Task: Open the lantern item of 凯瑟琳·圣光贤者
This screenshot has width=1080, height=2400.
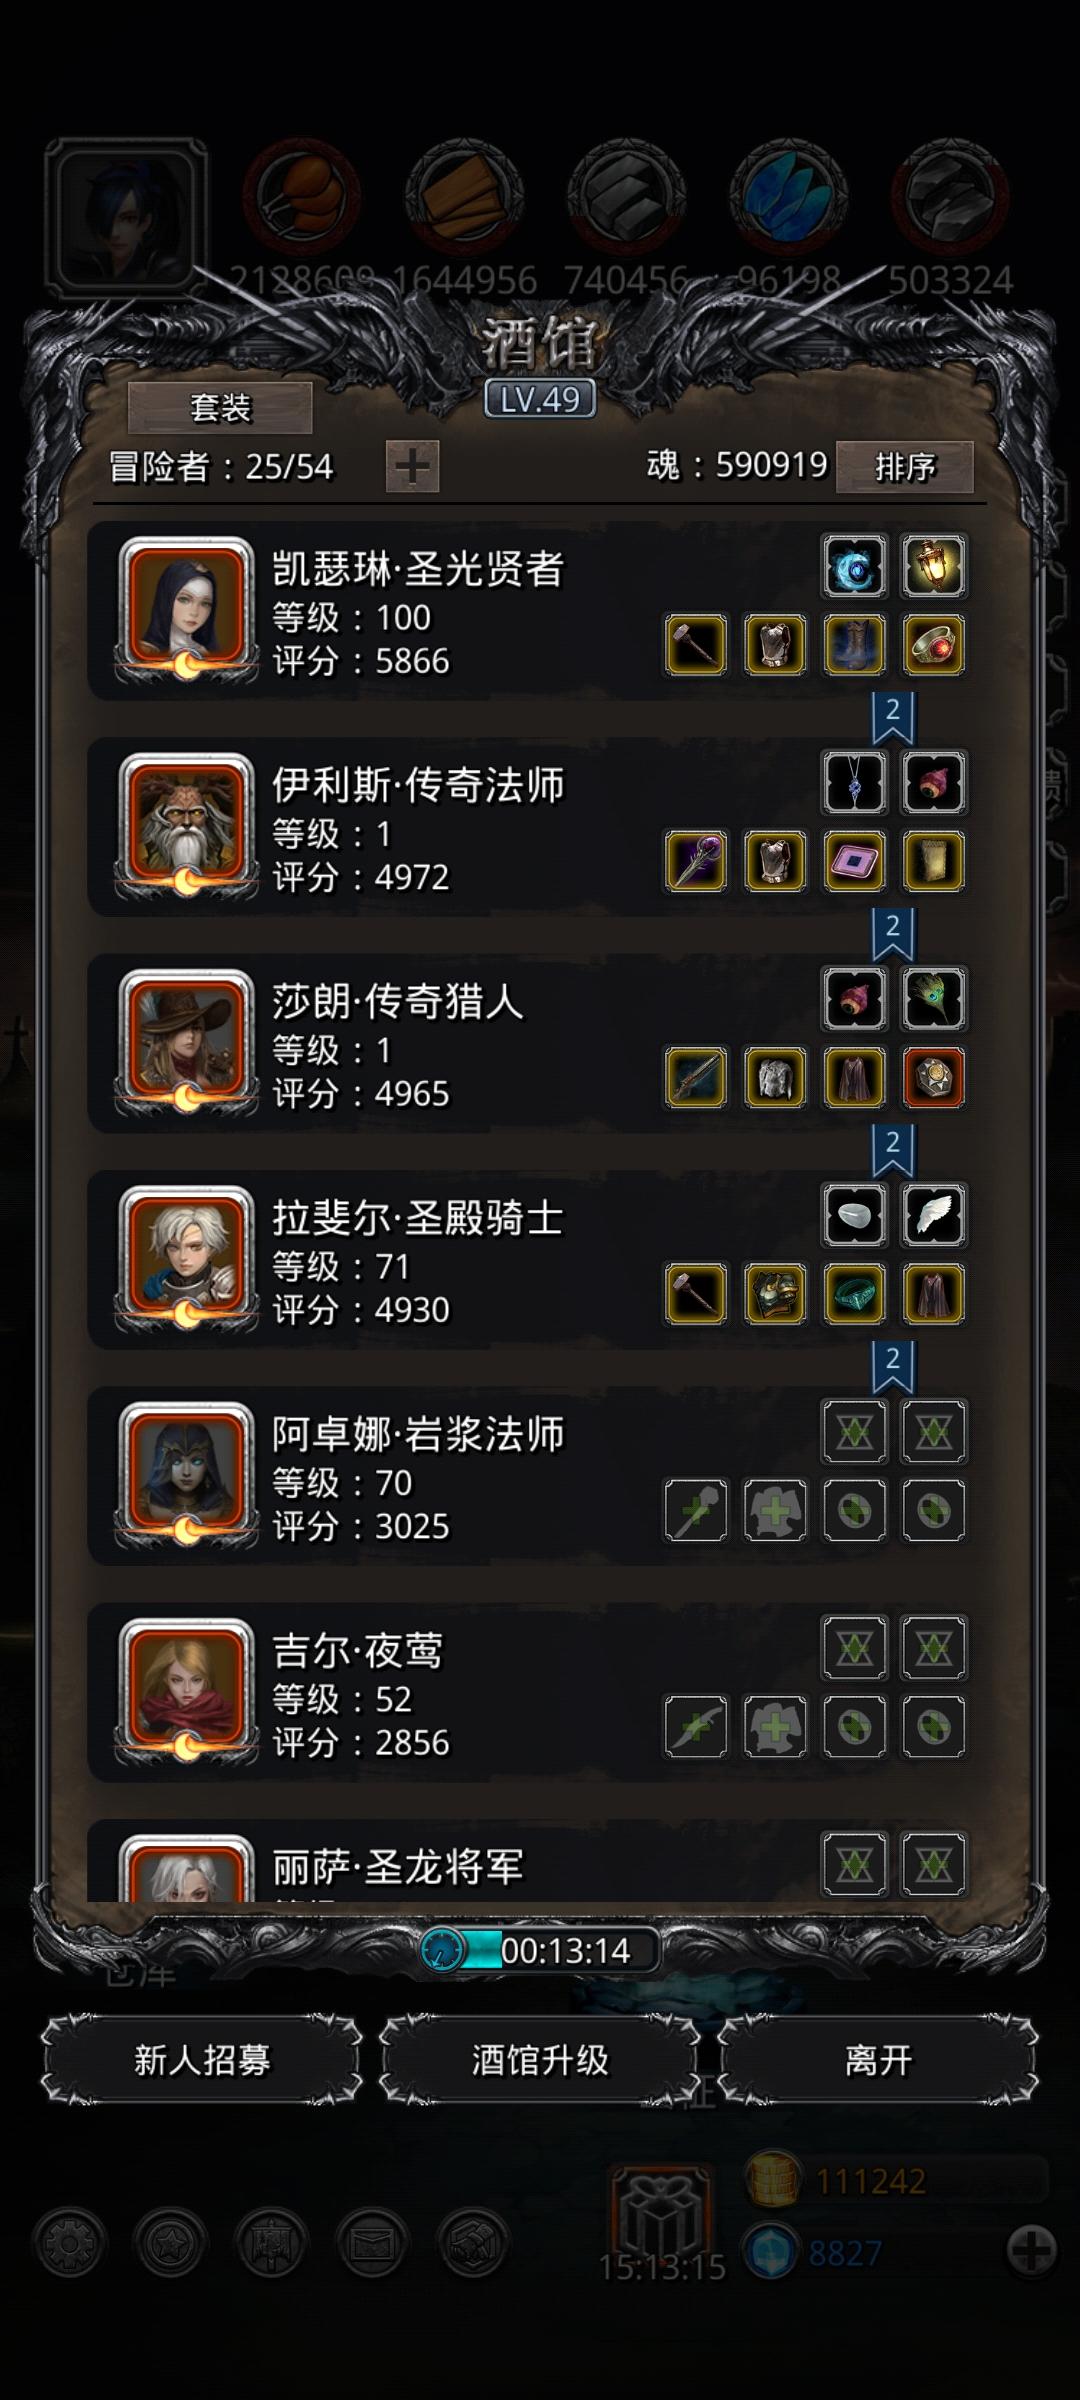Action: coord(933,566)
